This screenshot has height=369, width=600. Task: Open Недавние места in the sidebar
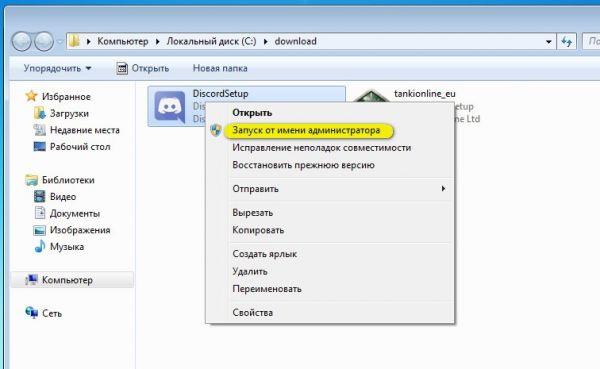click(85, 130)
